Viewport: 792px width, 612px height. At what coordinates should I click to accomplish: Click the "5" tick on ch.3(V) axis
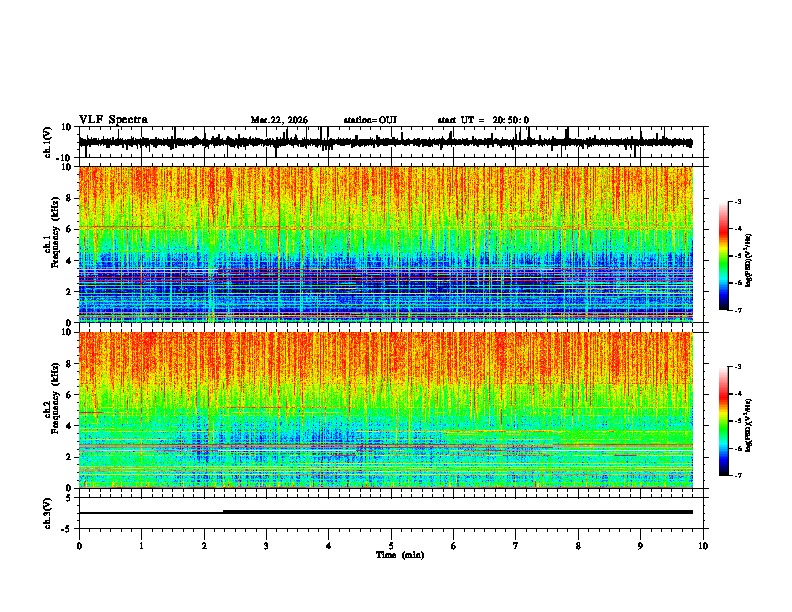(x=70, y=497)
